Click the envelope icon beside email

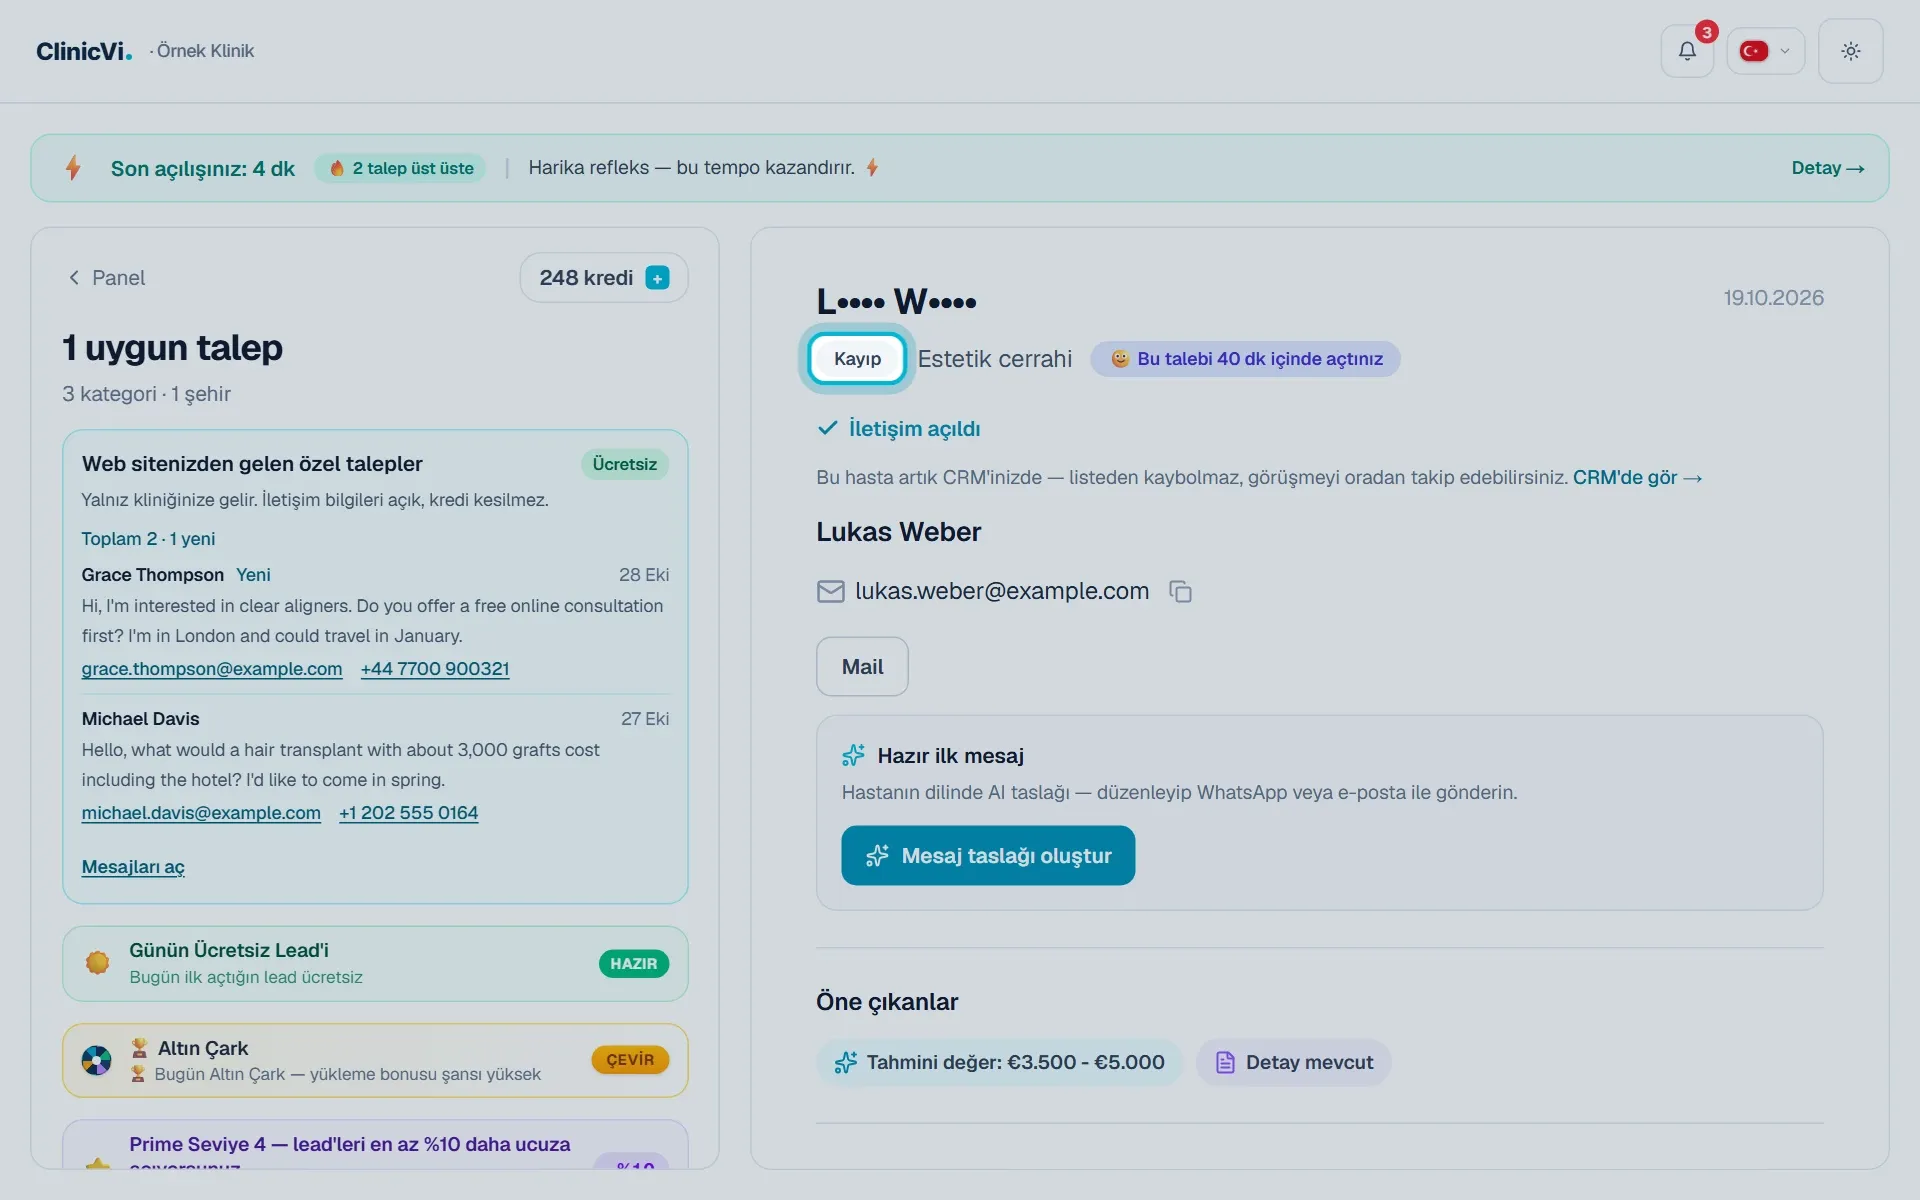coord(830,592)
